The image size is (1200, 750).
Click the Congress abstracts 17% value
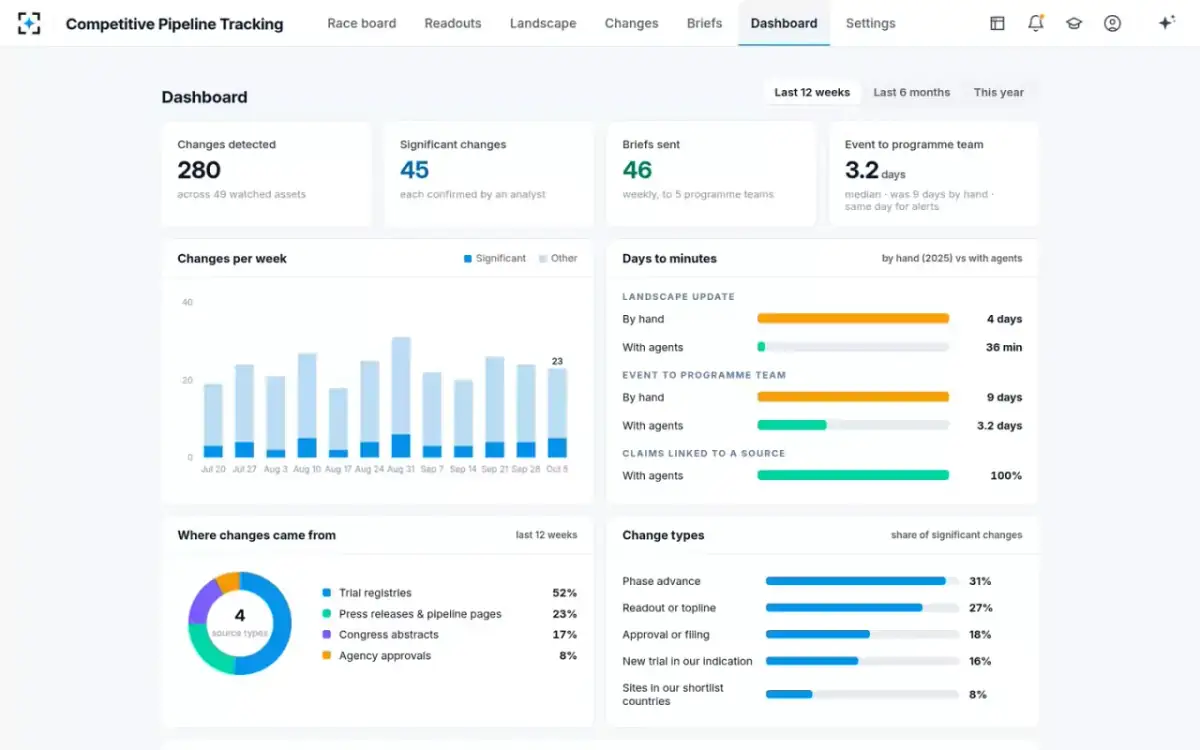tap(565, 635)
